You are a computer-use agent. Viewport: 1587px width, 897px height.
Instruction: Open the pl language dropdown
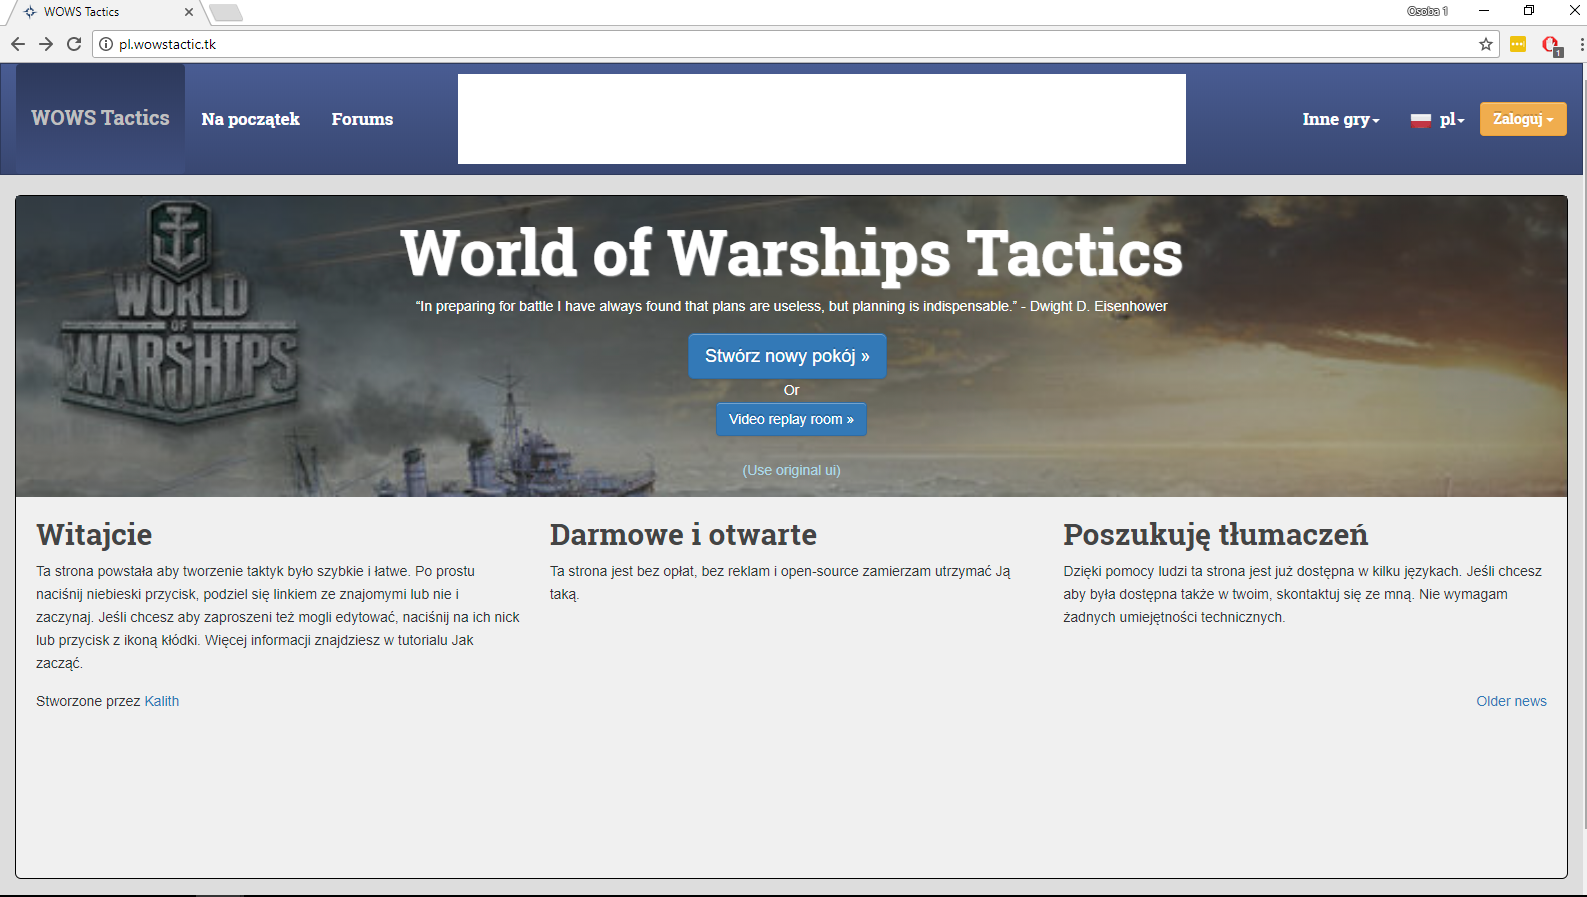1438,119
